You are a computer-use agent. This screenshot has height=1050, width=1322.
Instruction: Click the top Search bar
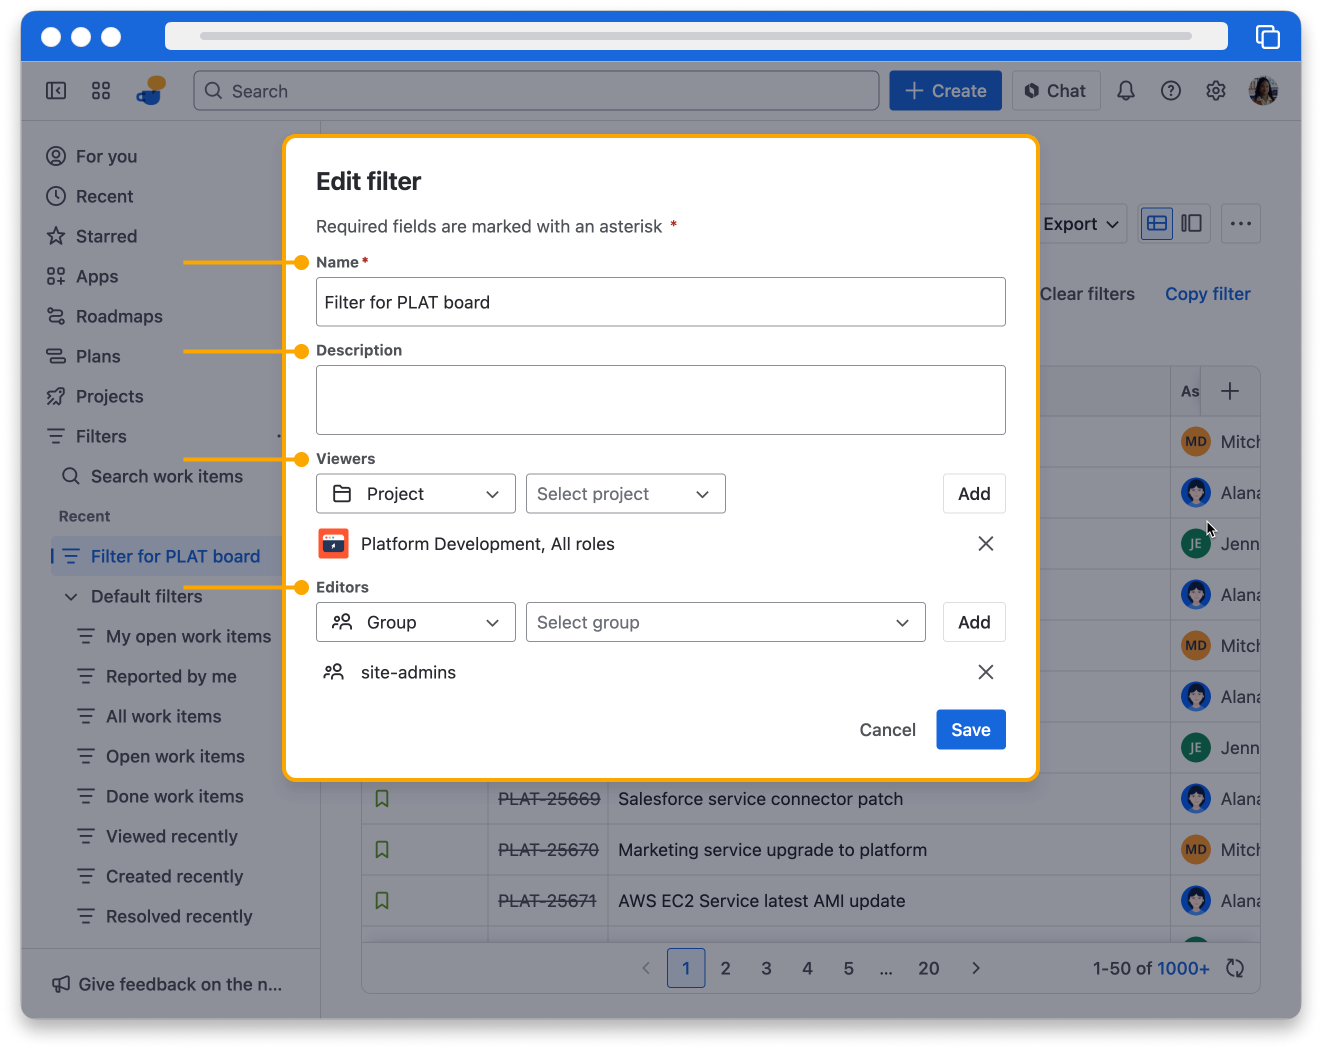536,91
